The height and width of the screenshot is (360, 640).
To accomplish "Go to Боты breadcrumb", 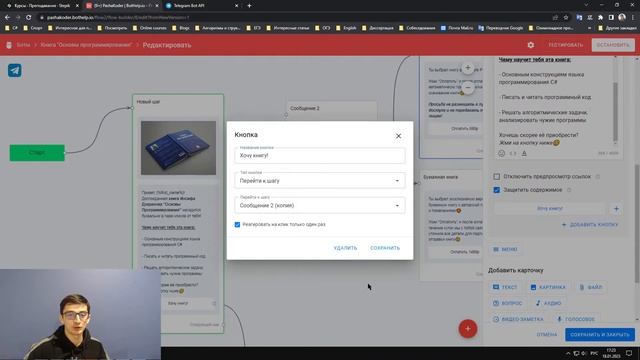I will pyautogui.click(x=23, y=45).
